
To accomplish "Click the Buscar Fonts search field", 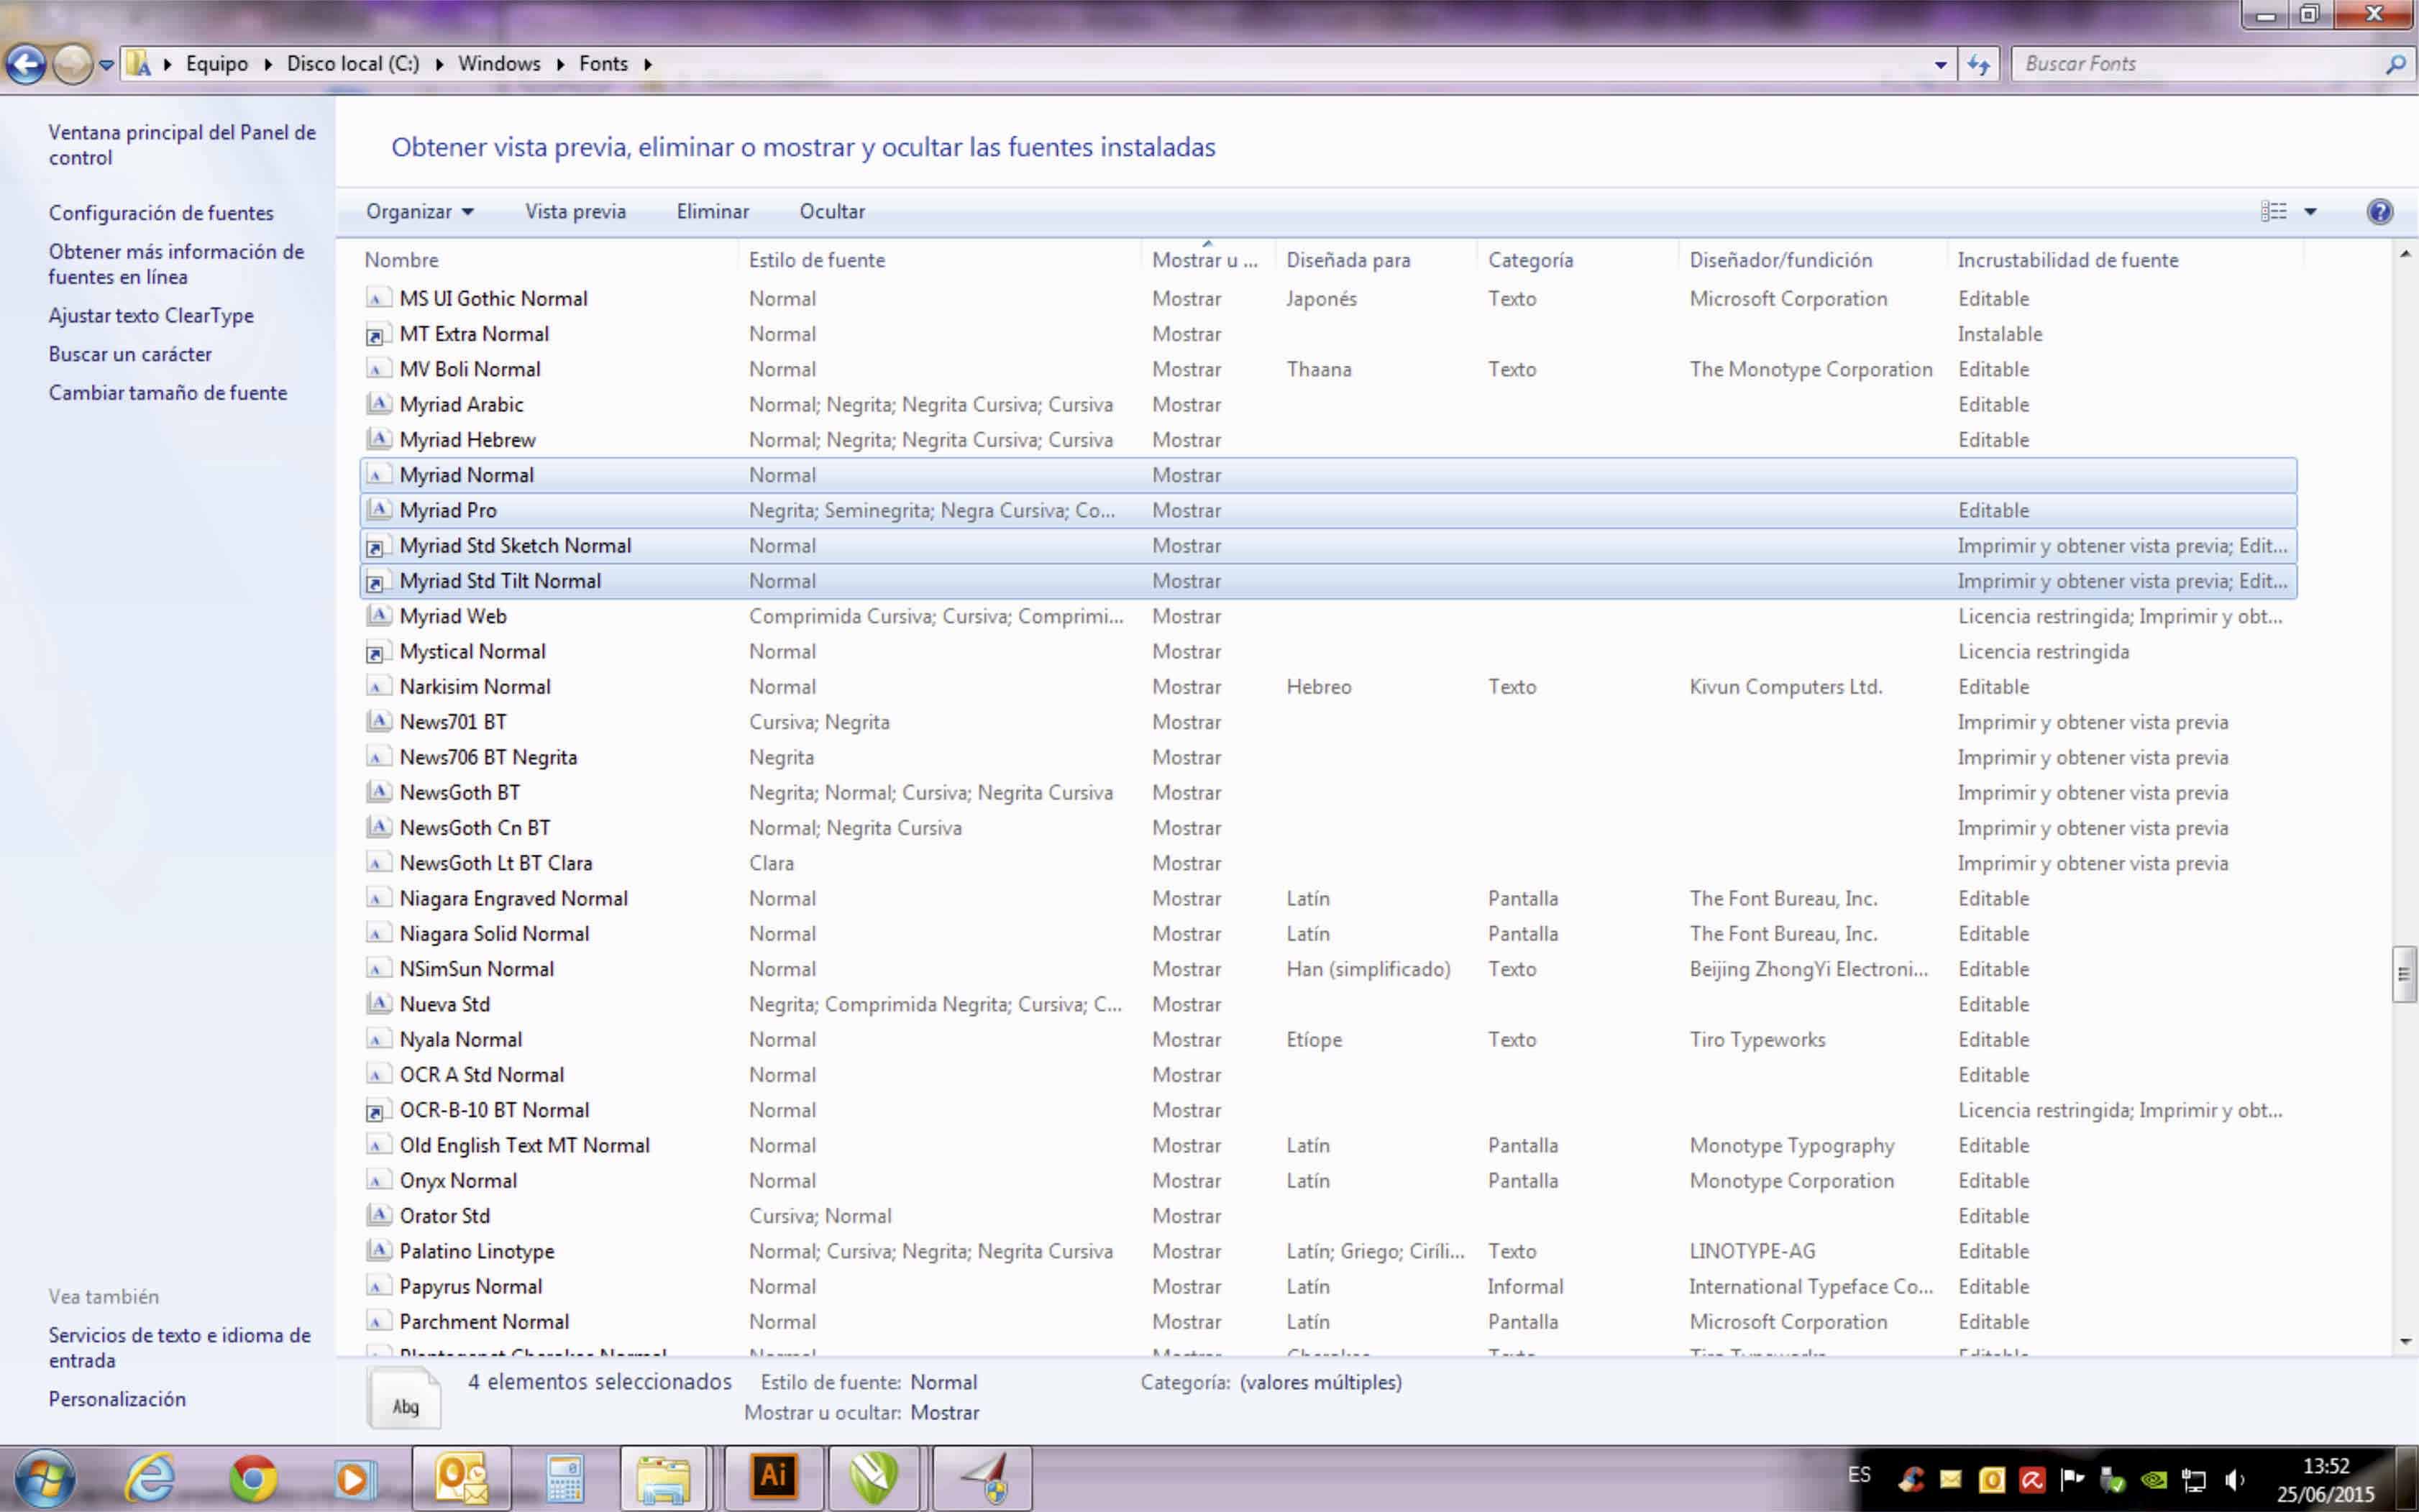I will (2195, 64).
